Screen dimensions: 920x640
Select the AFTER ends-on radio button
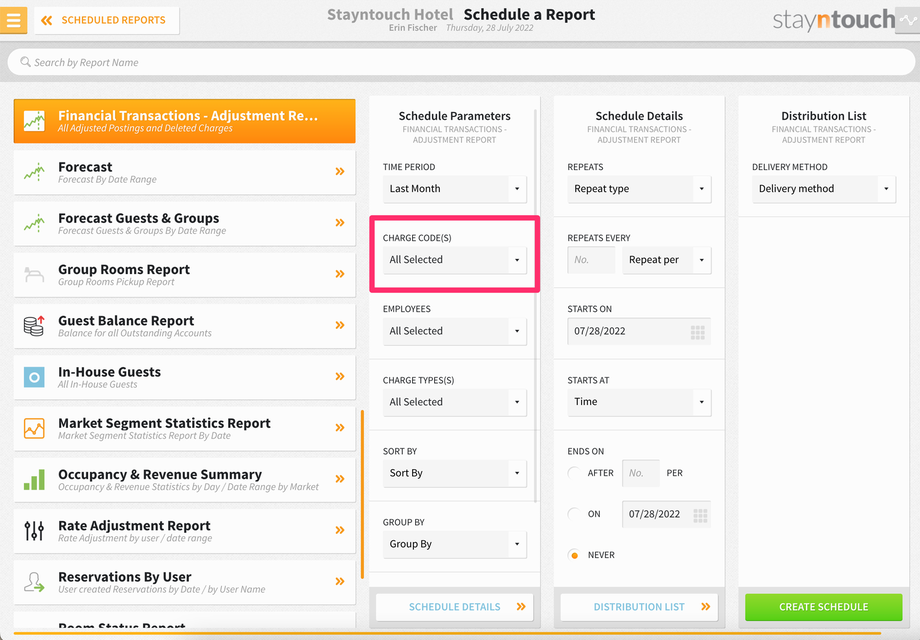574,473
